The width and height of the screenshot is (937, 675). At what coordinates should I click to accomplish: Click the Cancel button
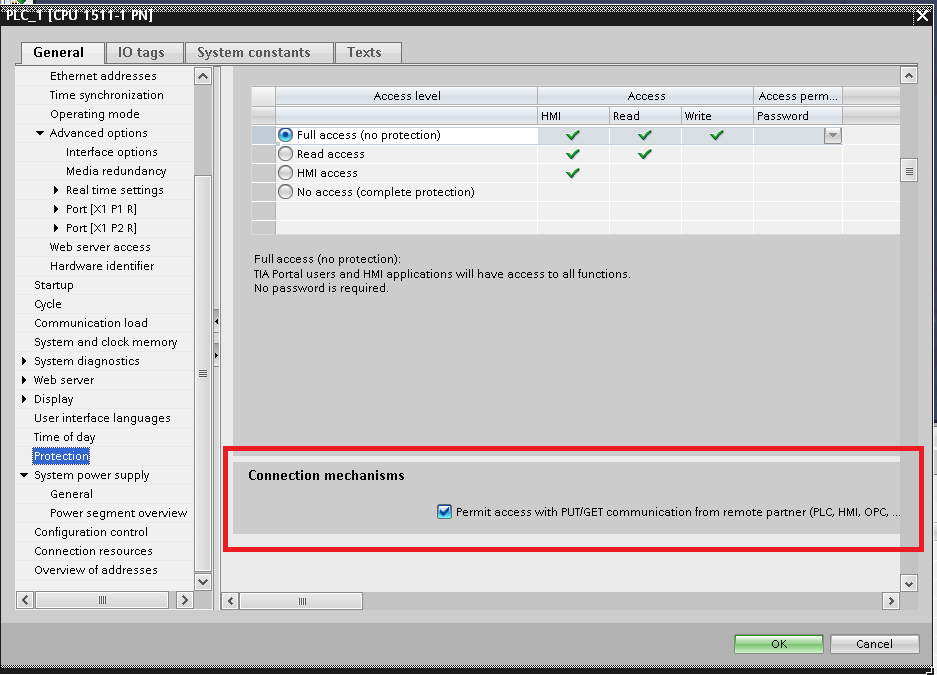point(874,644)
